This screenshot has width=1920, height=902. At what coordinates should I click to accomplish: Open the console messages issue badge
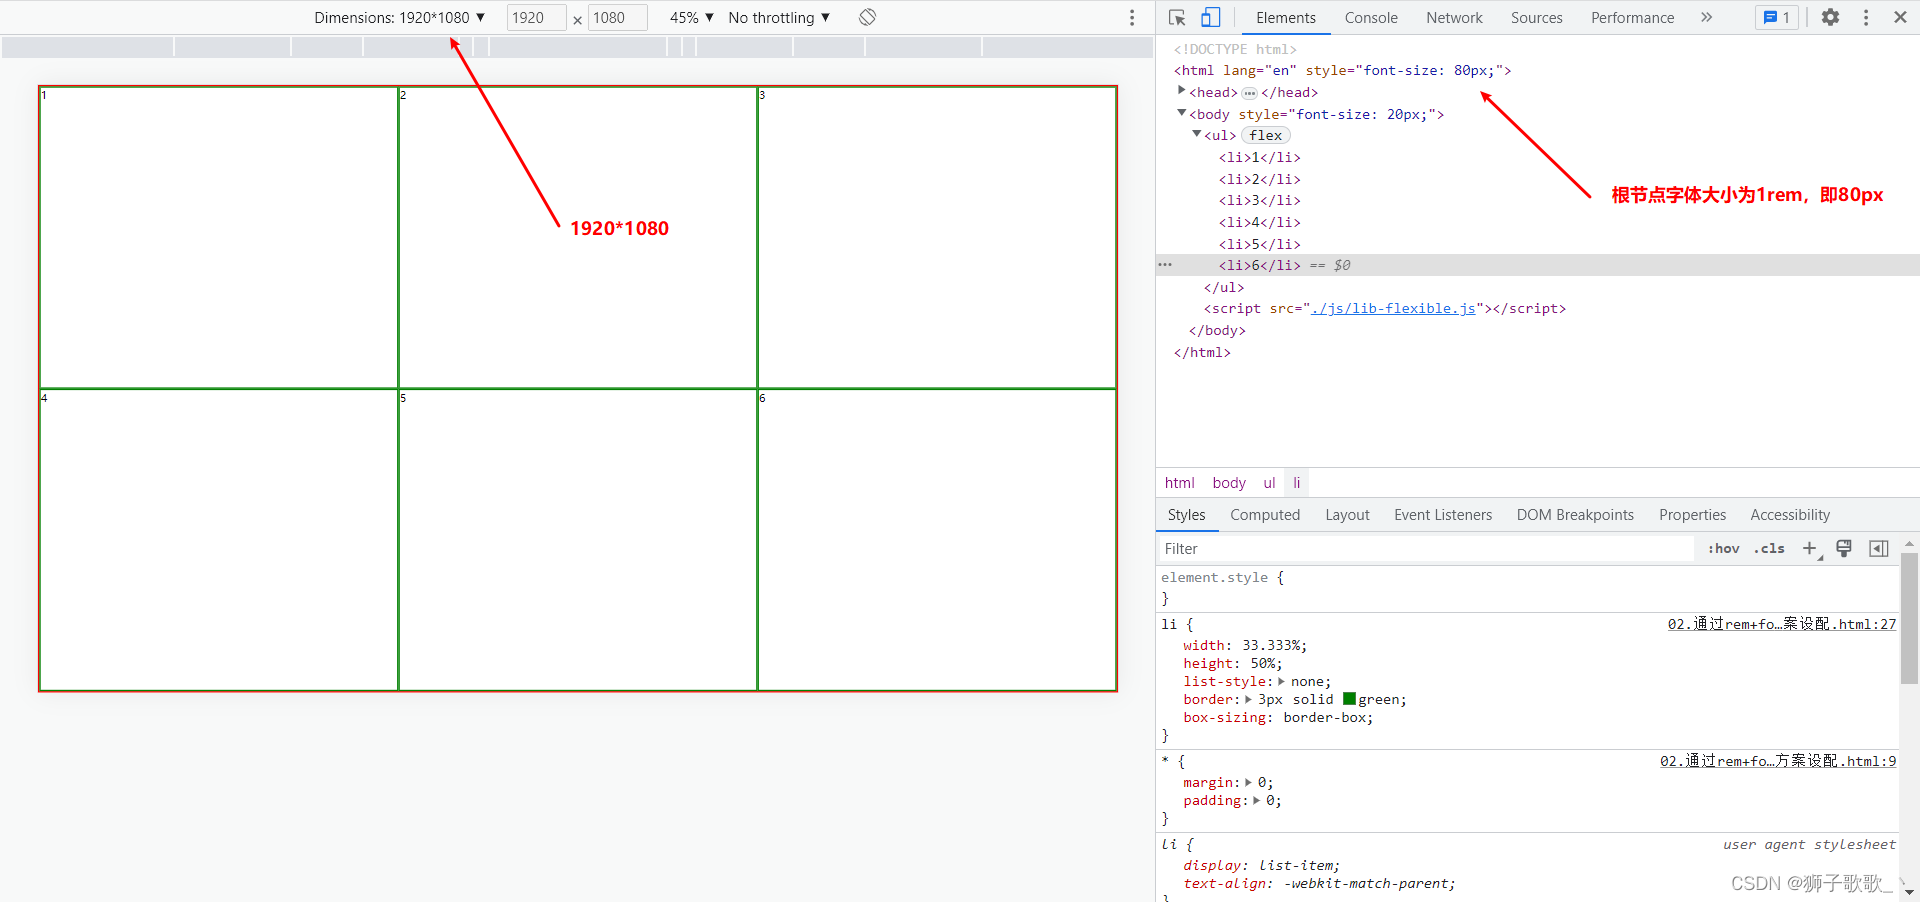tap(1777, 17)
